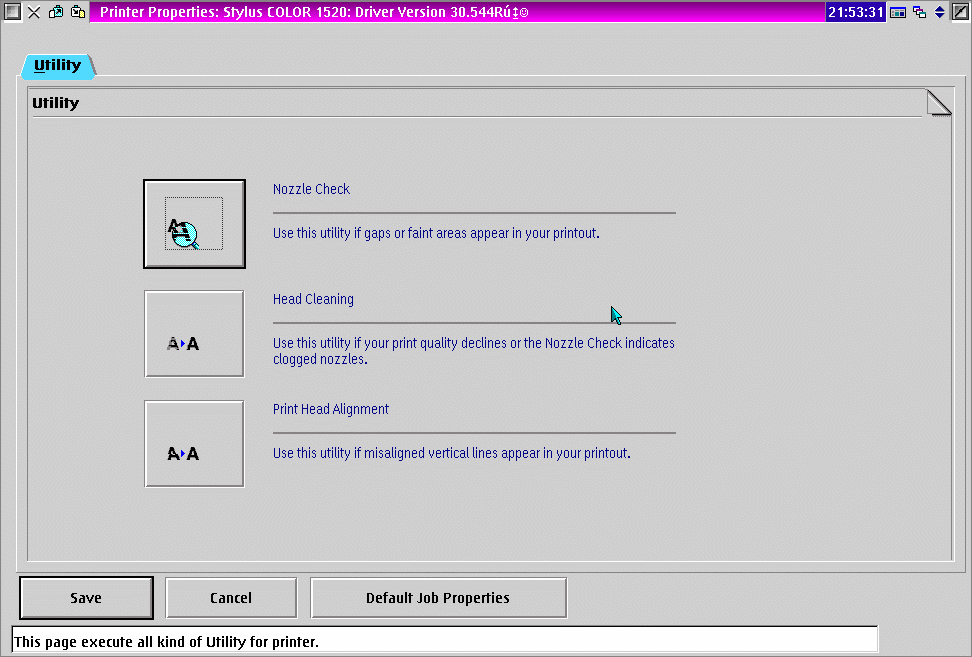Click the bold Utility page heading
Screen dimensions: 972x657
[56, 103]
